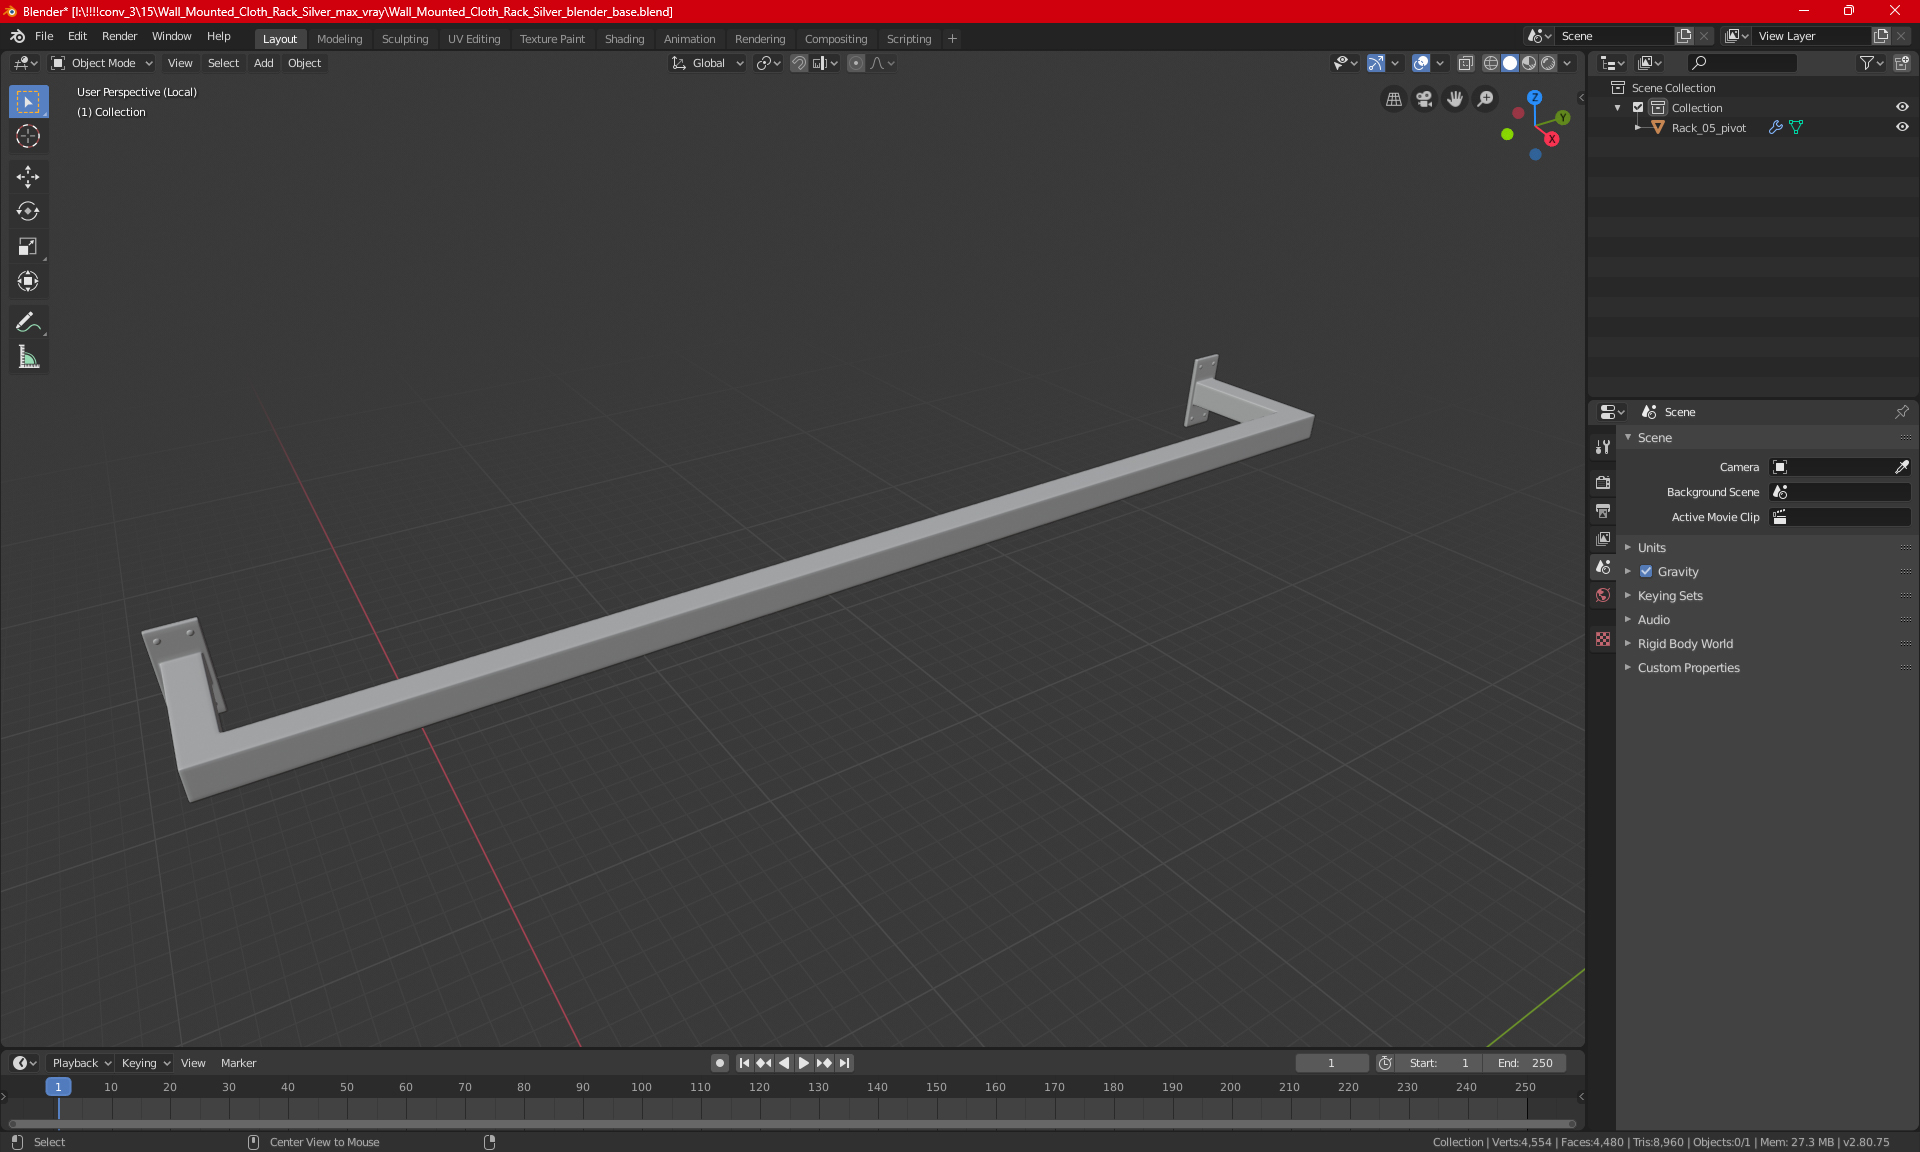Toggle viewport overlays

point(1421,63)
